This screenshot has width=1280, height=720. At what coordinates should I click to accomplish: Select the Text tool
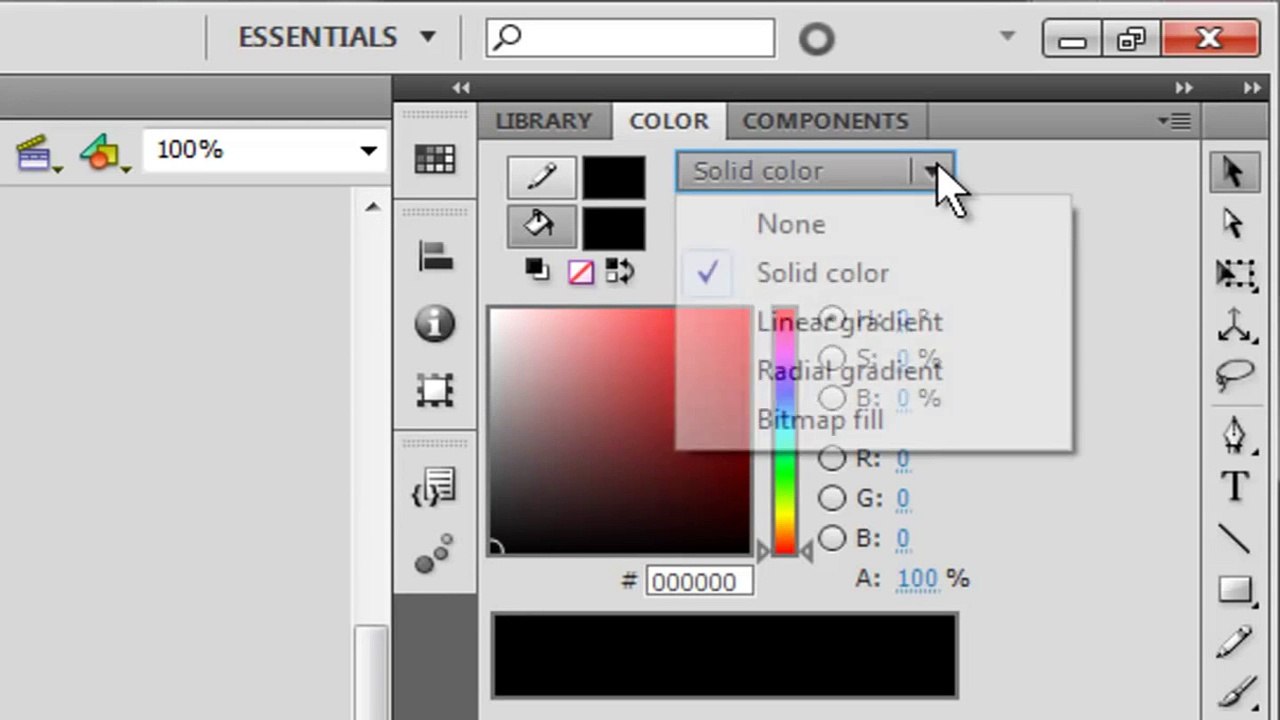point(1235,487)
